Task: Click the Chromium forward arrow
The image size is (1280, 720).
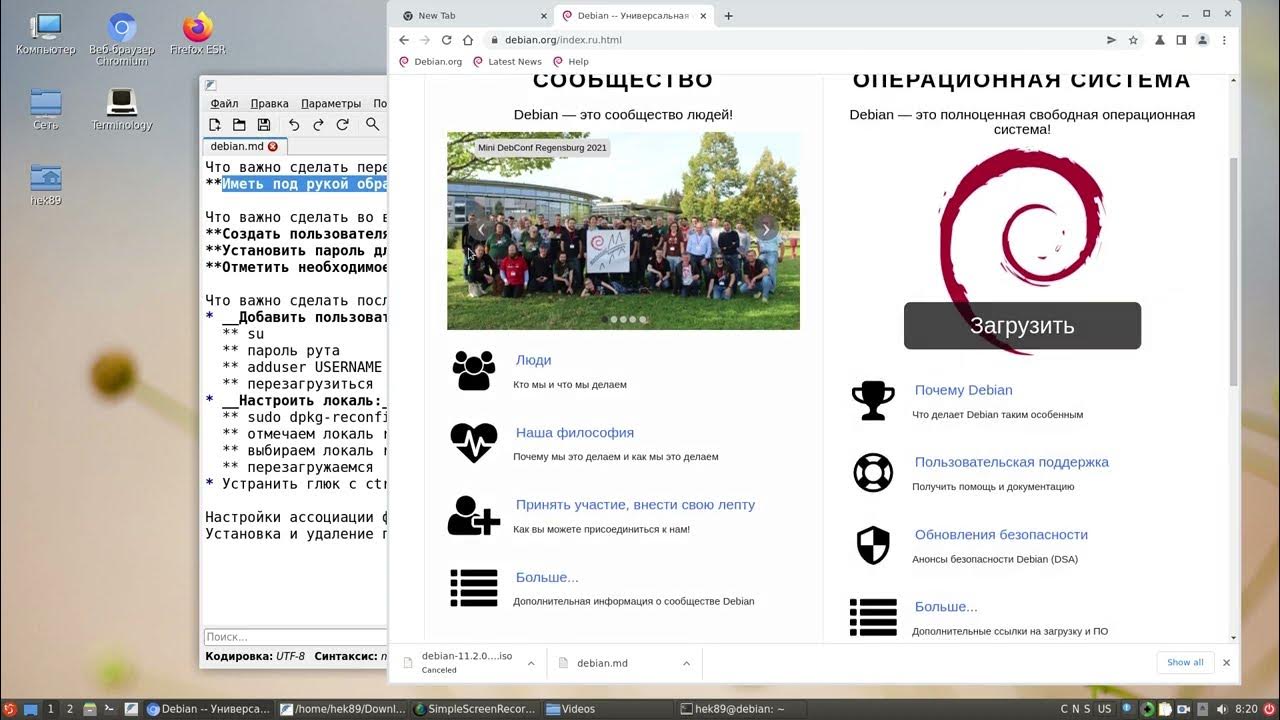Action: click(425, 40)
